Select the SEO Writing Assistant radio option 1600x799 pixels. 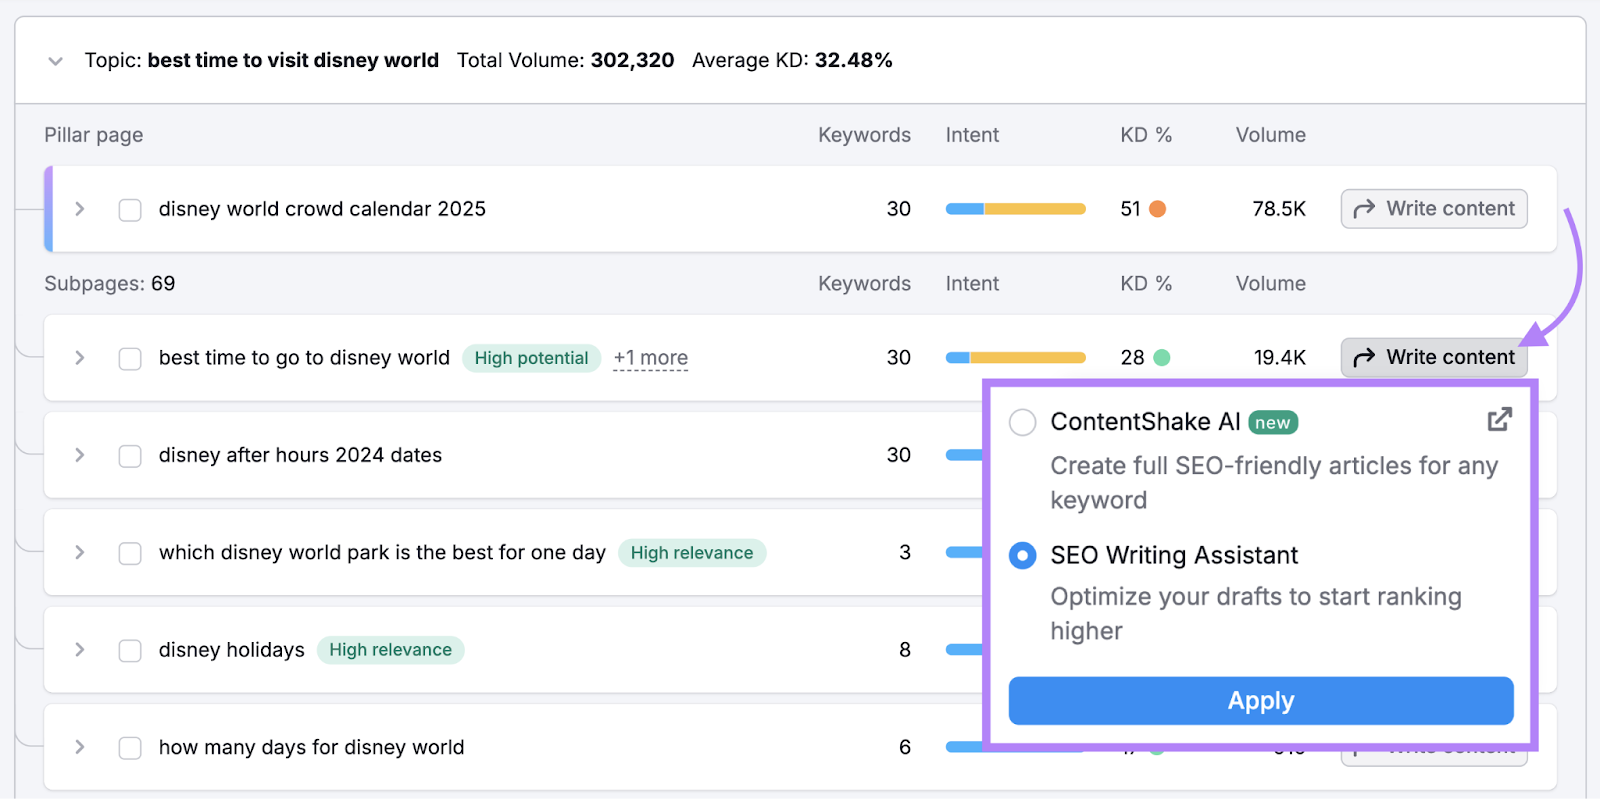(1022, 555)
